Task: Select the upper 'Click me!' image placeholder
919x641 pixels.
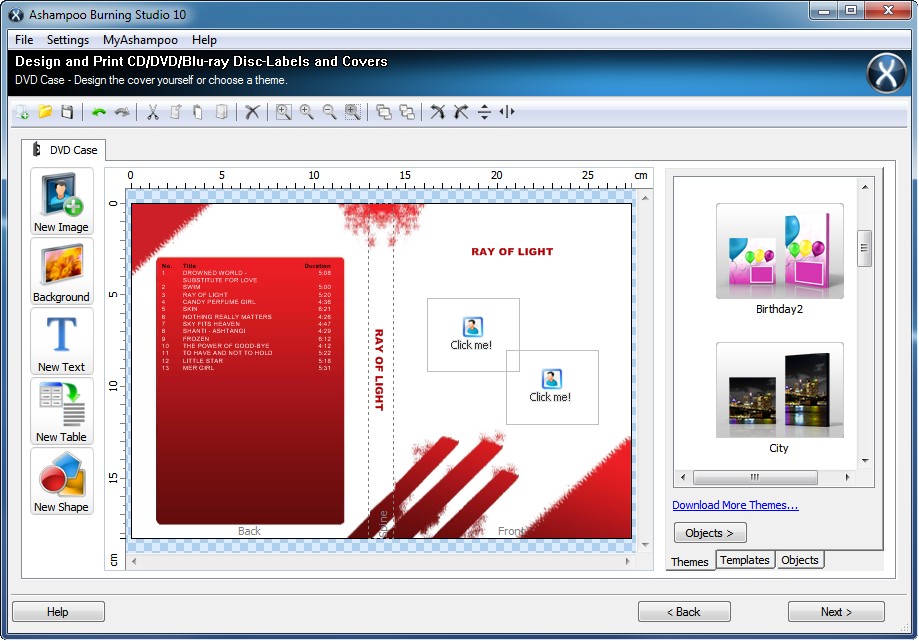Action: (x=473, y=335)
